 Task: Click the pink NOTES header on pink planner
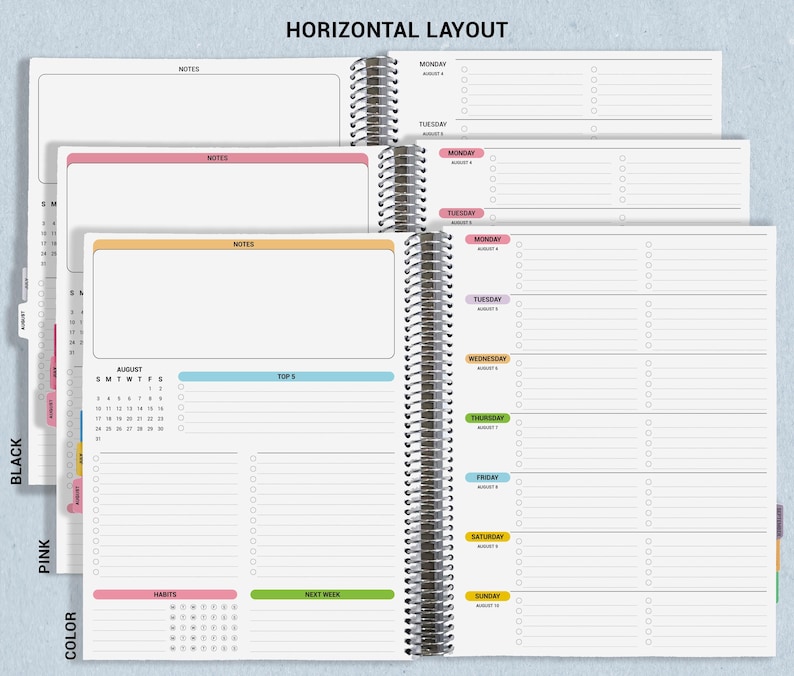217,158
